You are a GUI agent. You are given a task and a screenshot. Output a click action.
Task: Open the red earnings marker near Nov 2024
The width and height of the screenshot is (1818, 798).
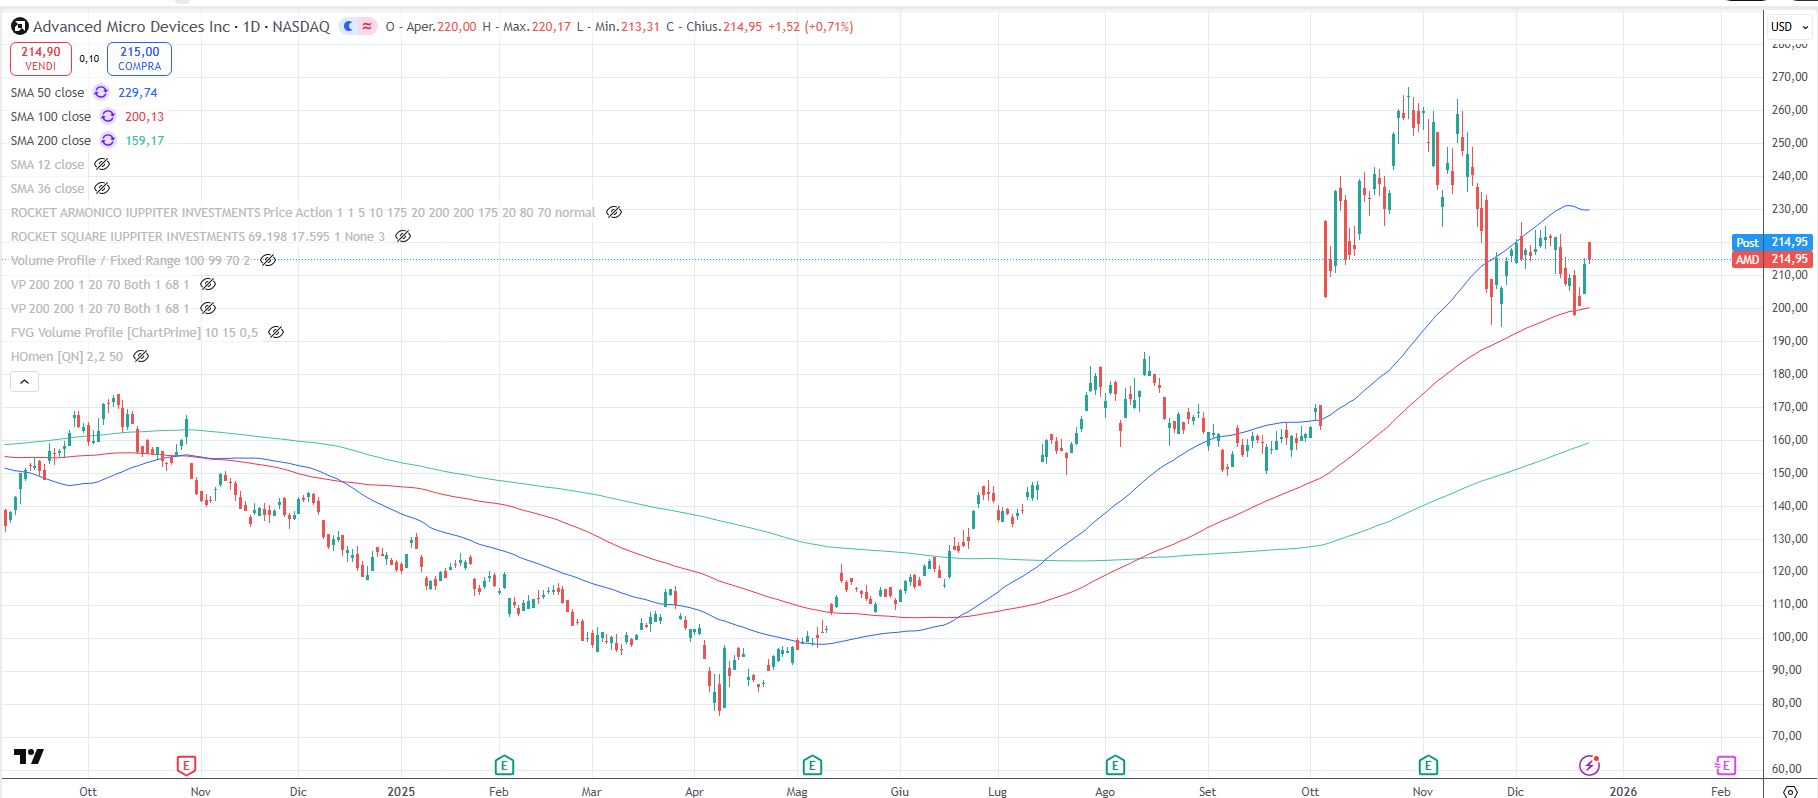coord(186,766)
